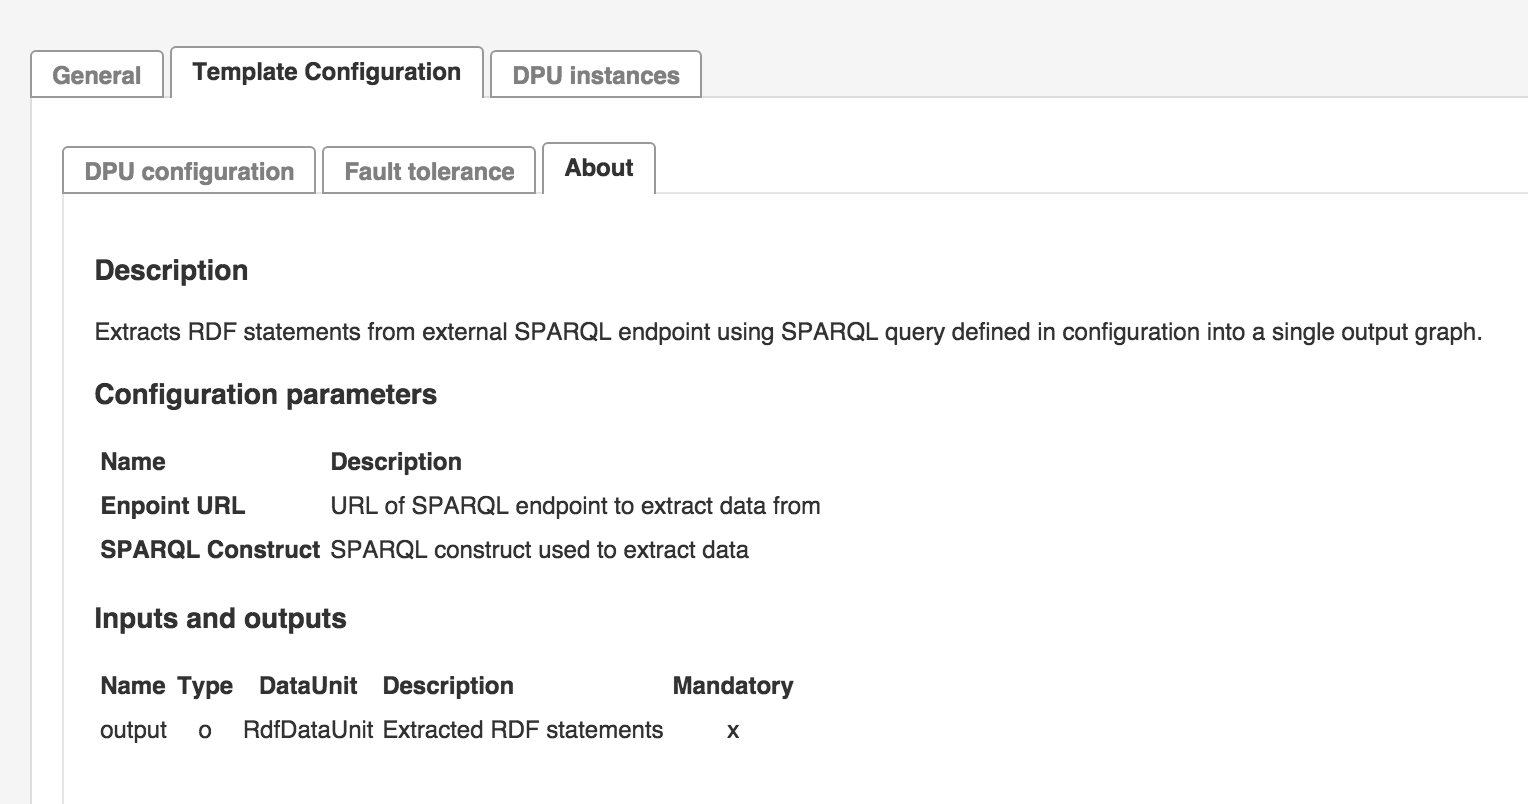Screen dimensions: 1528x804
Task: Select the About sub-tab
Action: 598,168
